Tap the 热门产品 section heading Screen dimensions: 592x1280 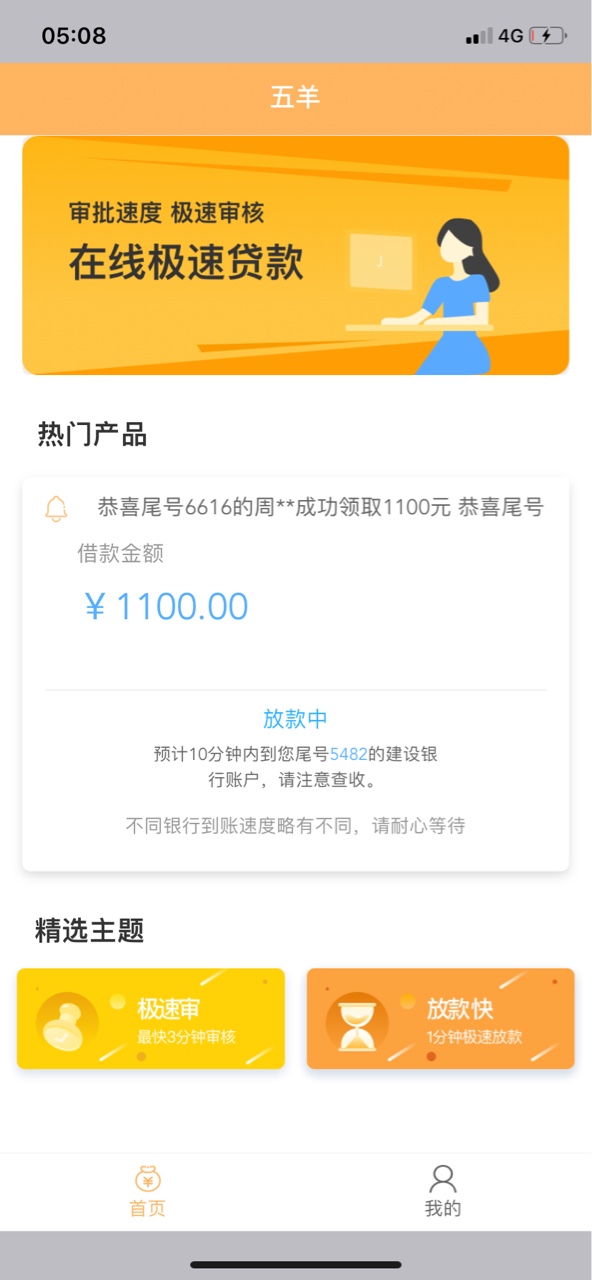point(92,435)
